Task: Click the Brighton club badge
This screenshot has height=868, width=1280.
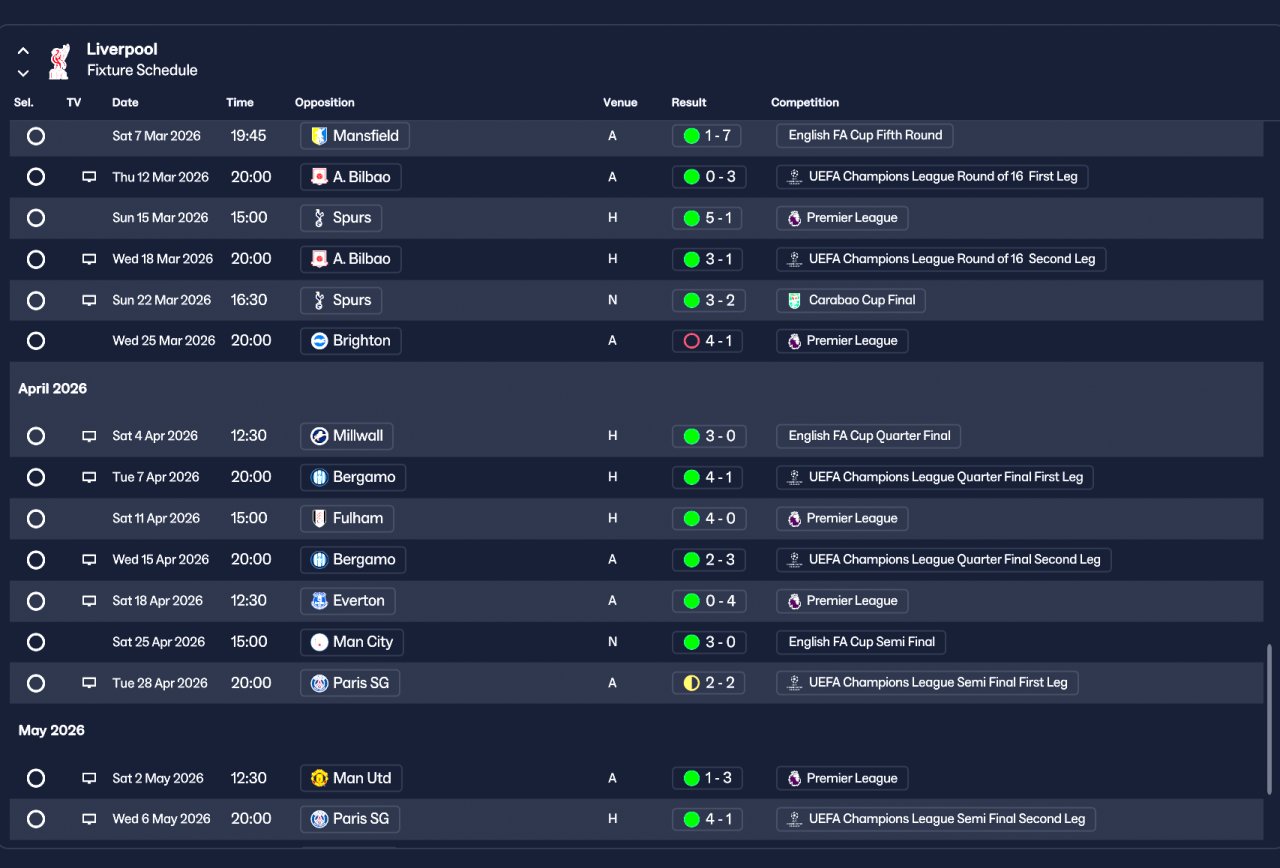Action: pyautogui.click(x=319, y=341)
